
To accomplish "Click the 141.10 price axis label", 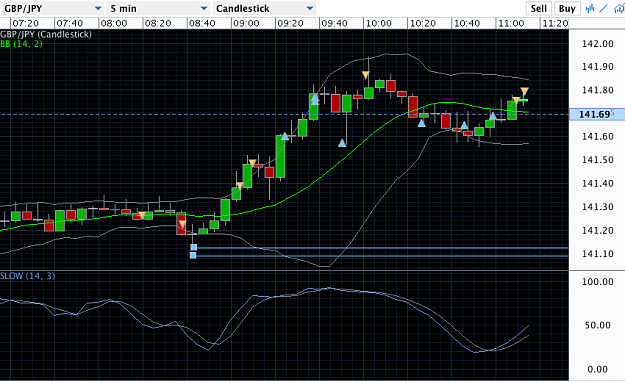I will (x=597, y=254).
